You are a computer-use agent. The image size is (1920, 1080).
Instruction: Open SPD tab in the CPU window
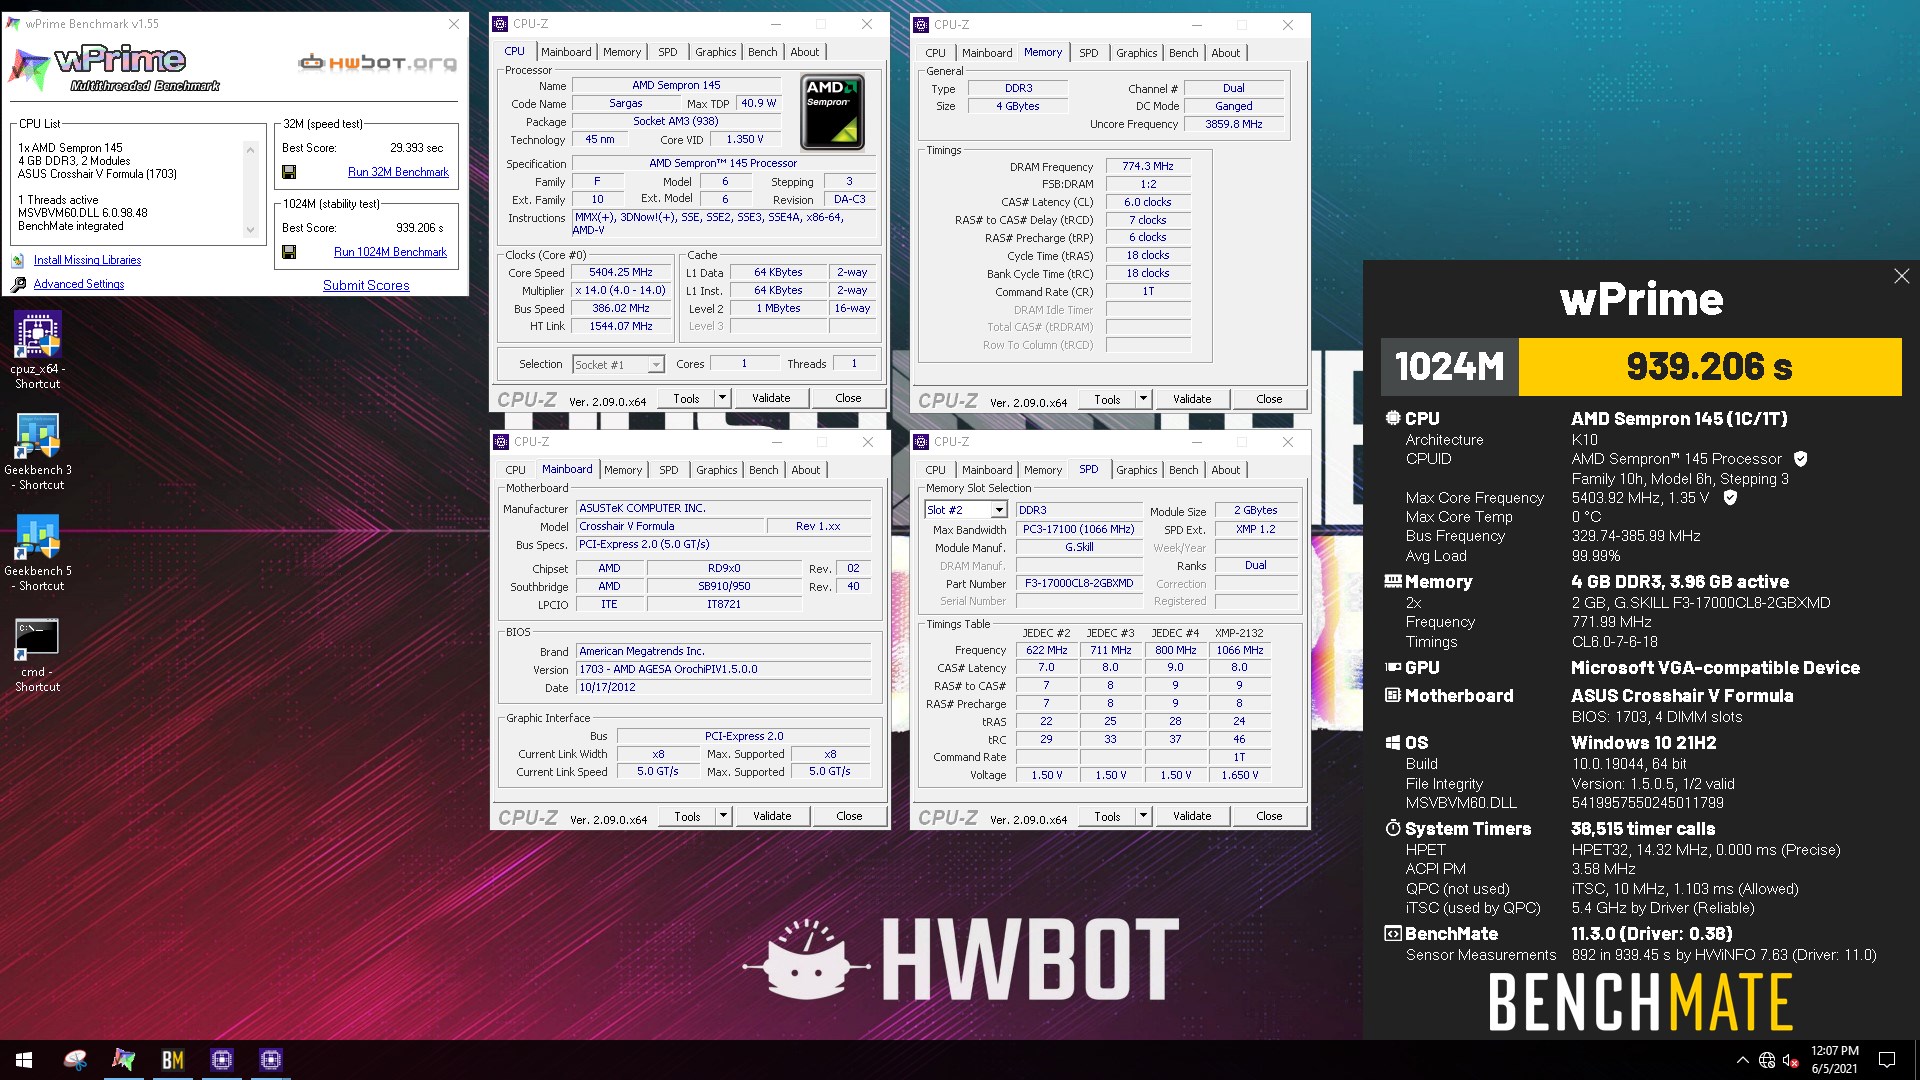click(x=668, y=52)
